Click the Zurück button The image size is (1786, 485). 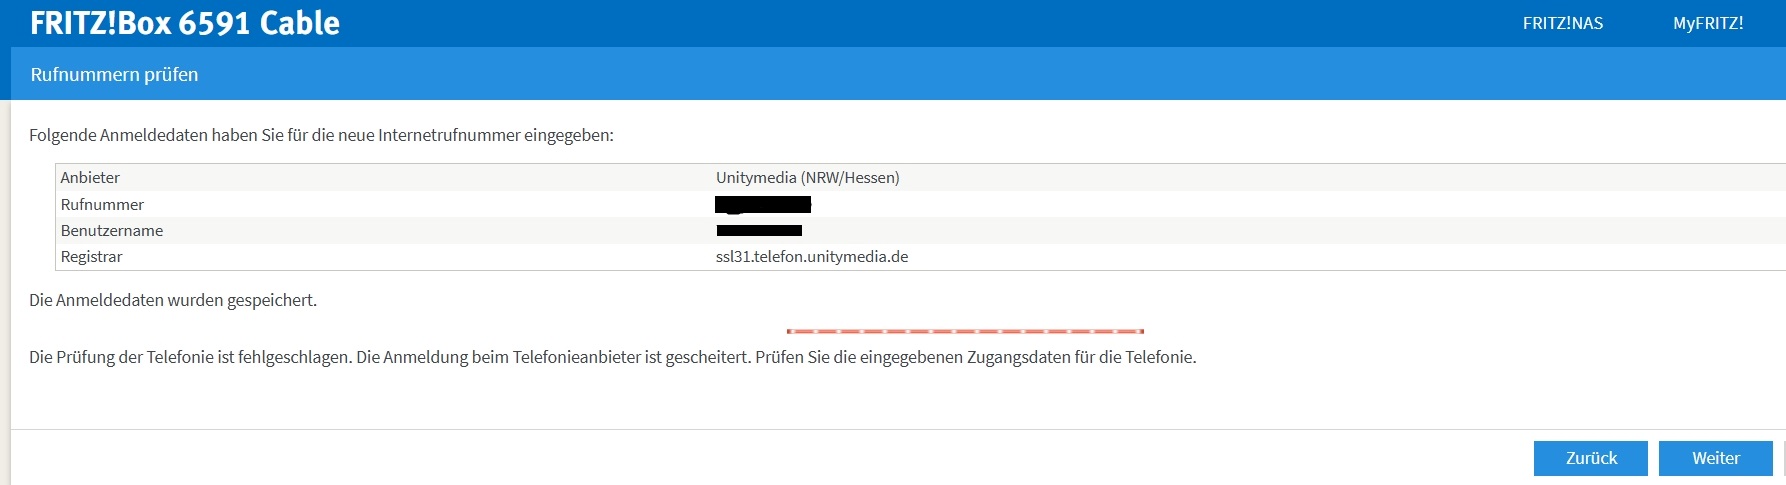click(x=1591, y=458)
